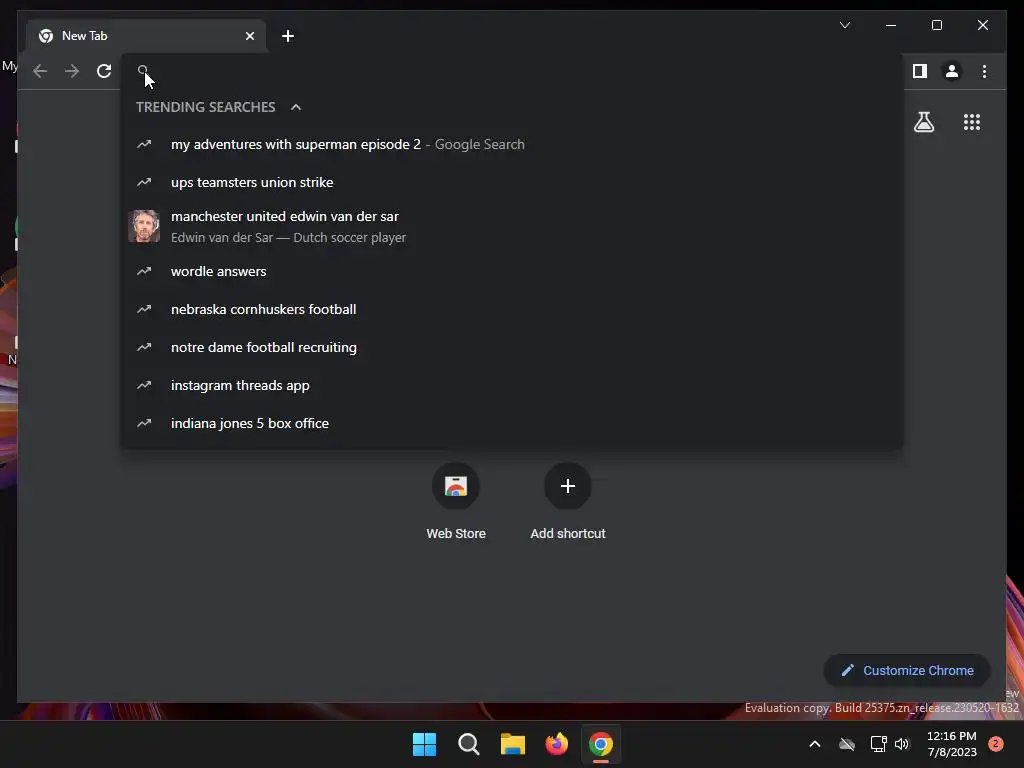This screenshot has width=1024, height=768.
Task: Choose 'instagram threads app' trending search
Action: [x=512, y=385]
